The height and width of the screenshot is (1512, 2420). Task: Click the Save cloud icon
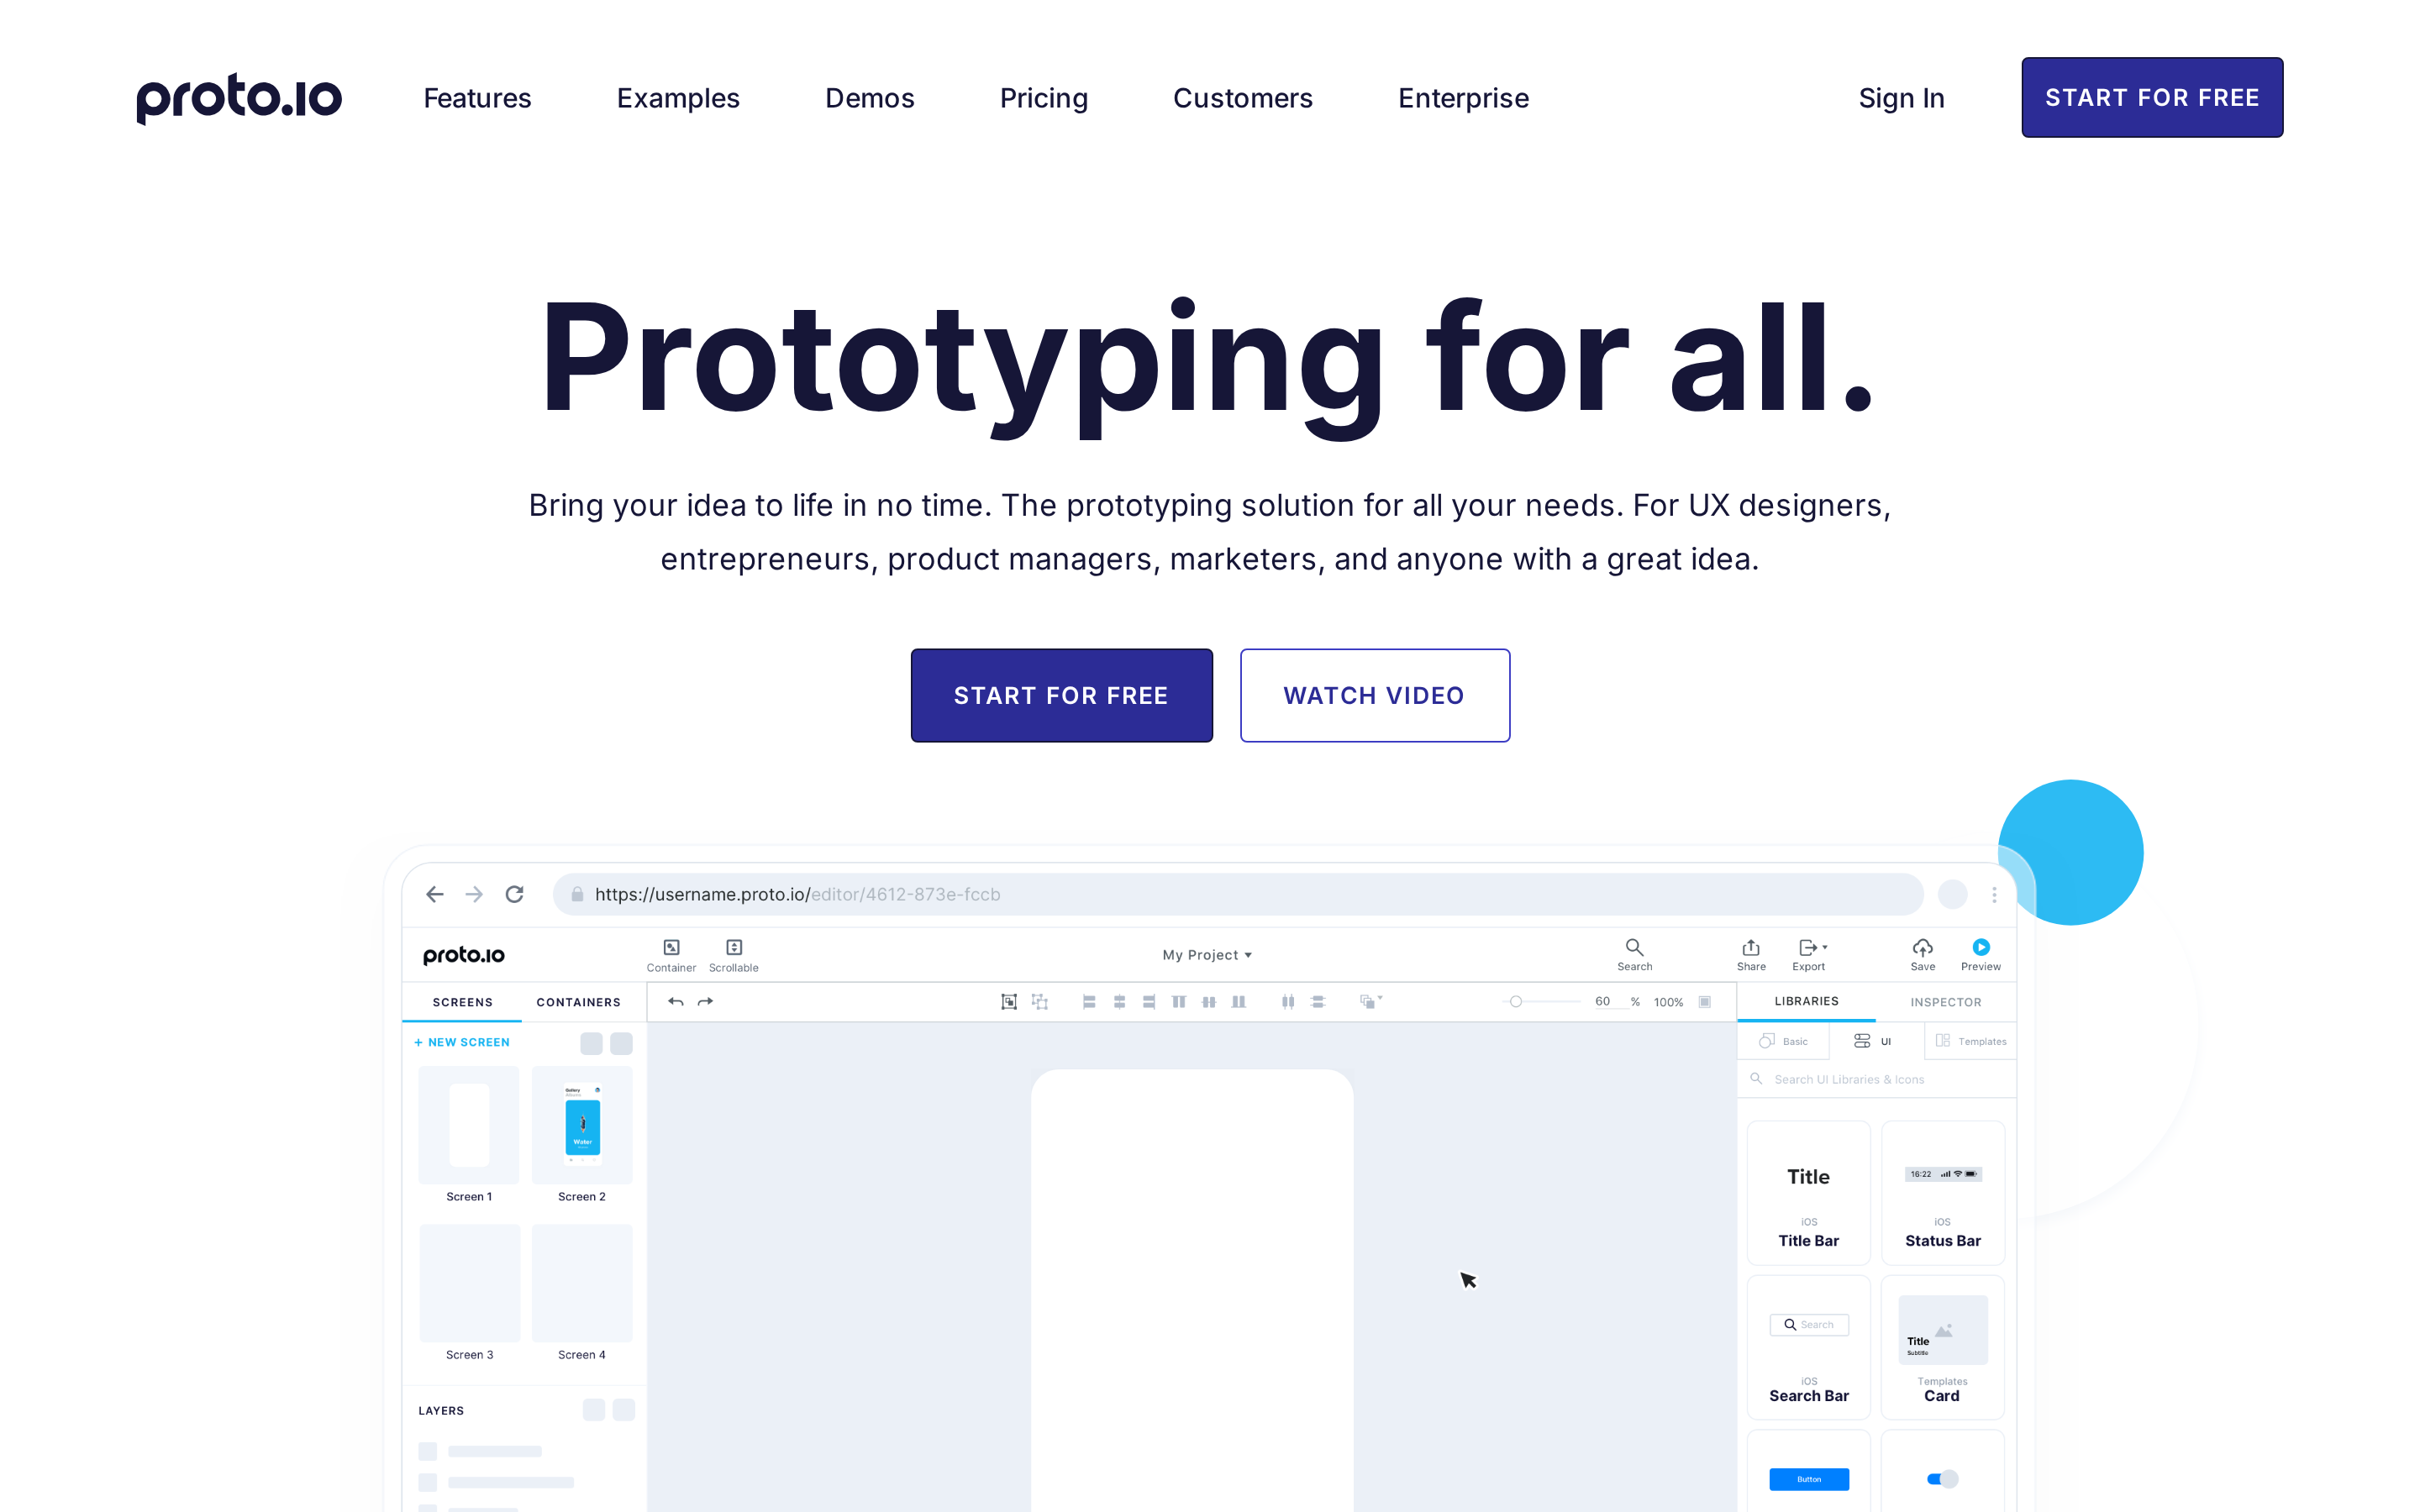(1922, 946)
